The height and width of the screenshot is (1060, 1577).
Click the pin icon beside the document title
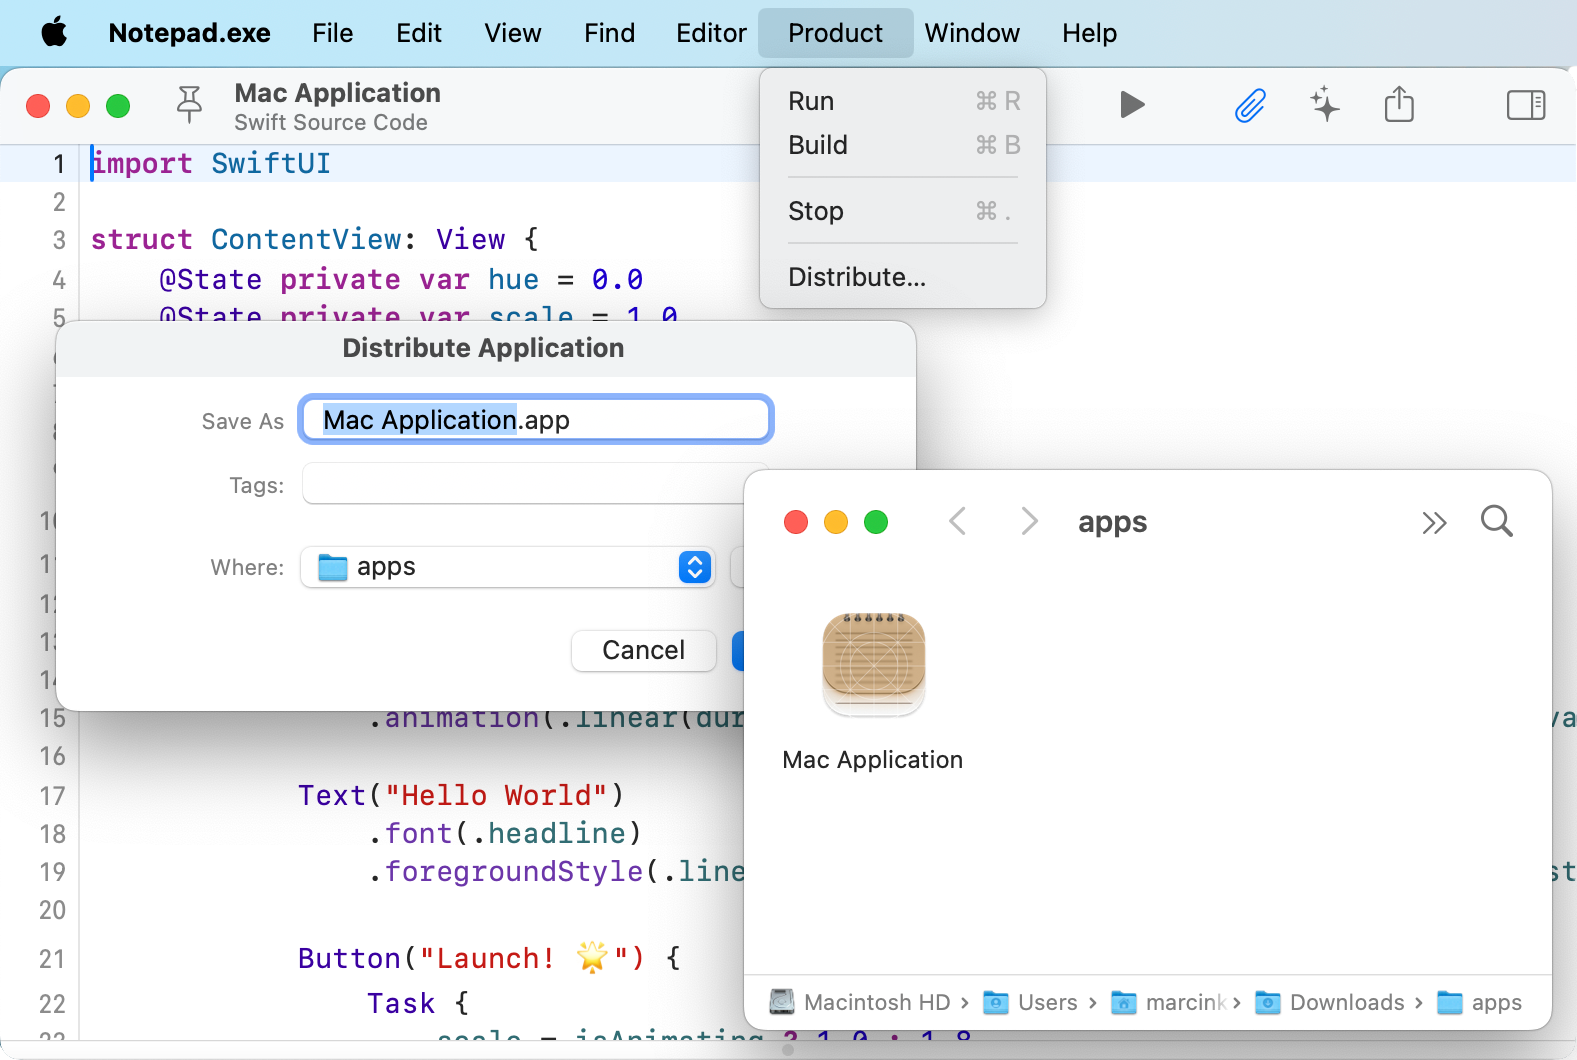point(189,104)
